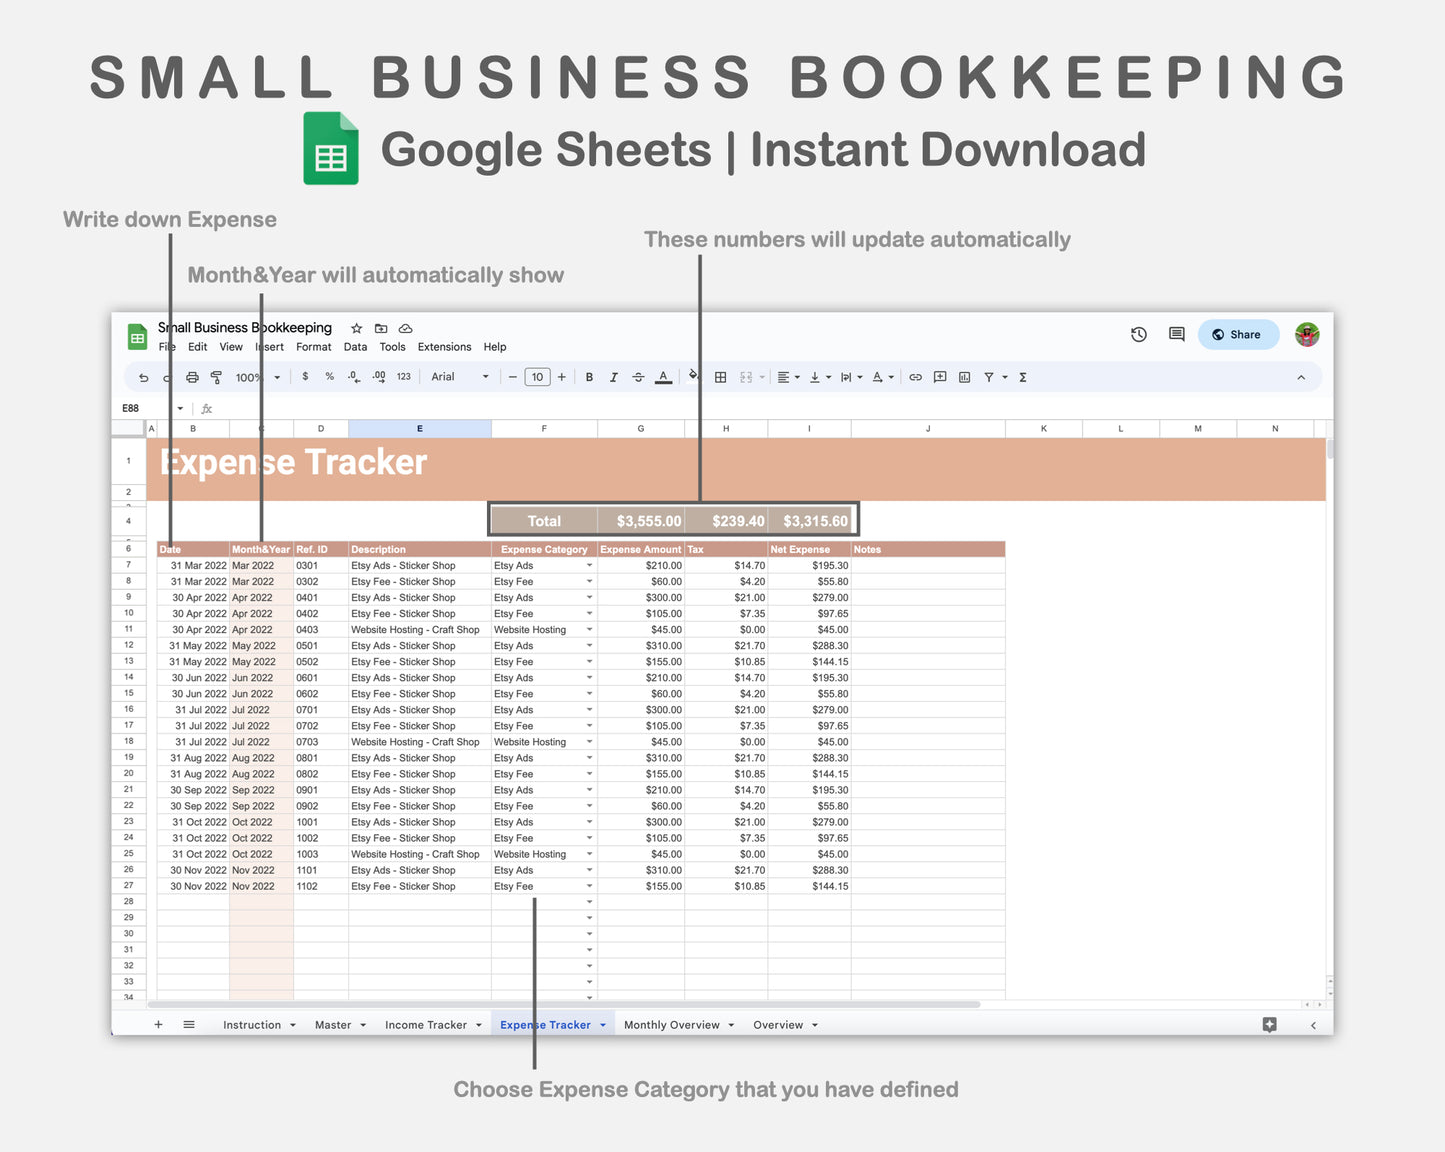This screenshot has width=1445, height=1152.
Task: Toggle strikethrough formatting
Action: tap(638, 377)
